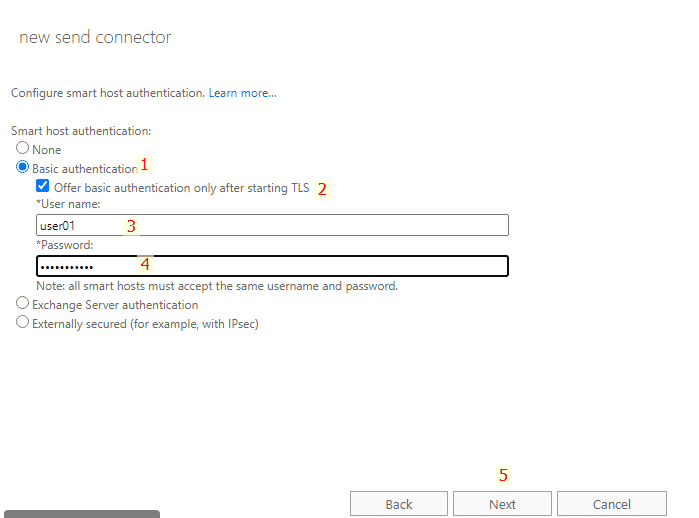This screenshot has width=699, height=518.
Task: Choose the Basic authentication radio option
Action: point(22,168)
